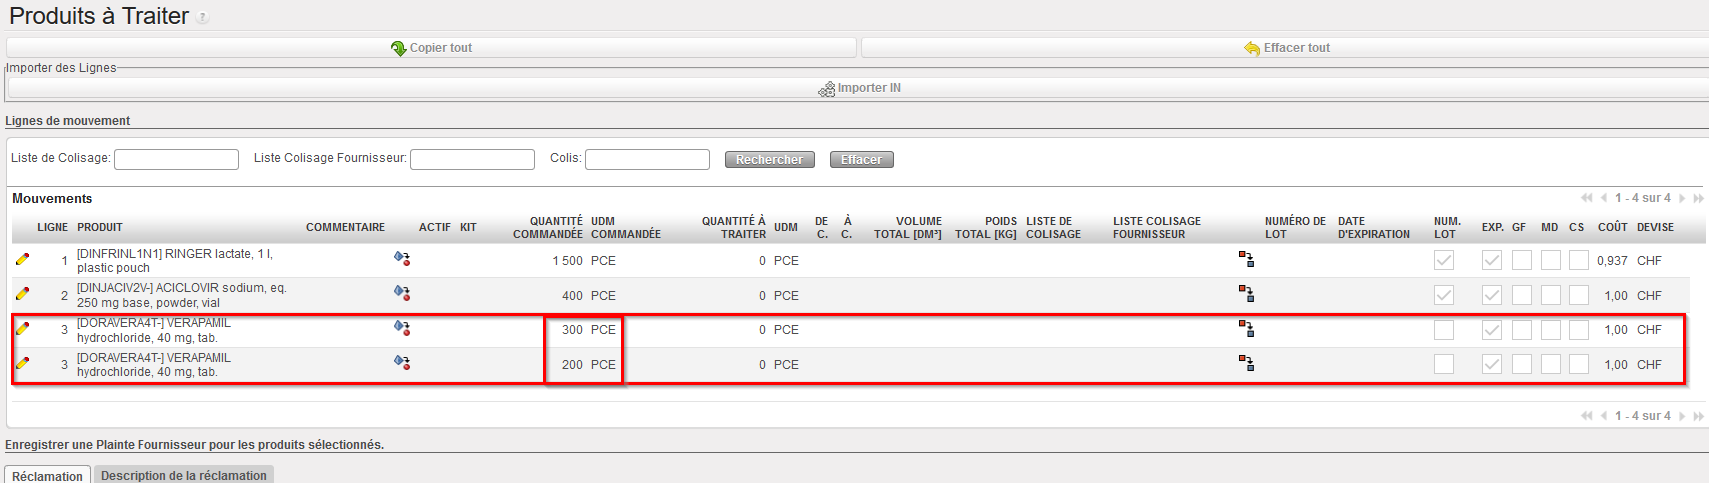Open help icon beside Produits à Traiter title
Image resolution: width=1709 pixels, height=483 pixels.
click(203, 18)
